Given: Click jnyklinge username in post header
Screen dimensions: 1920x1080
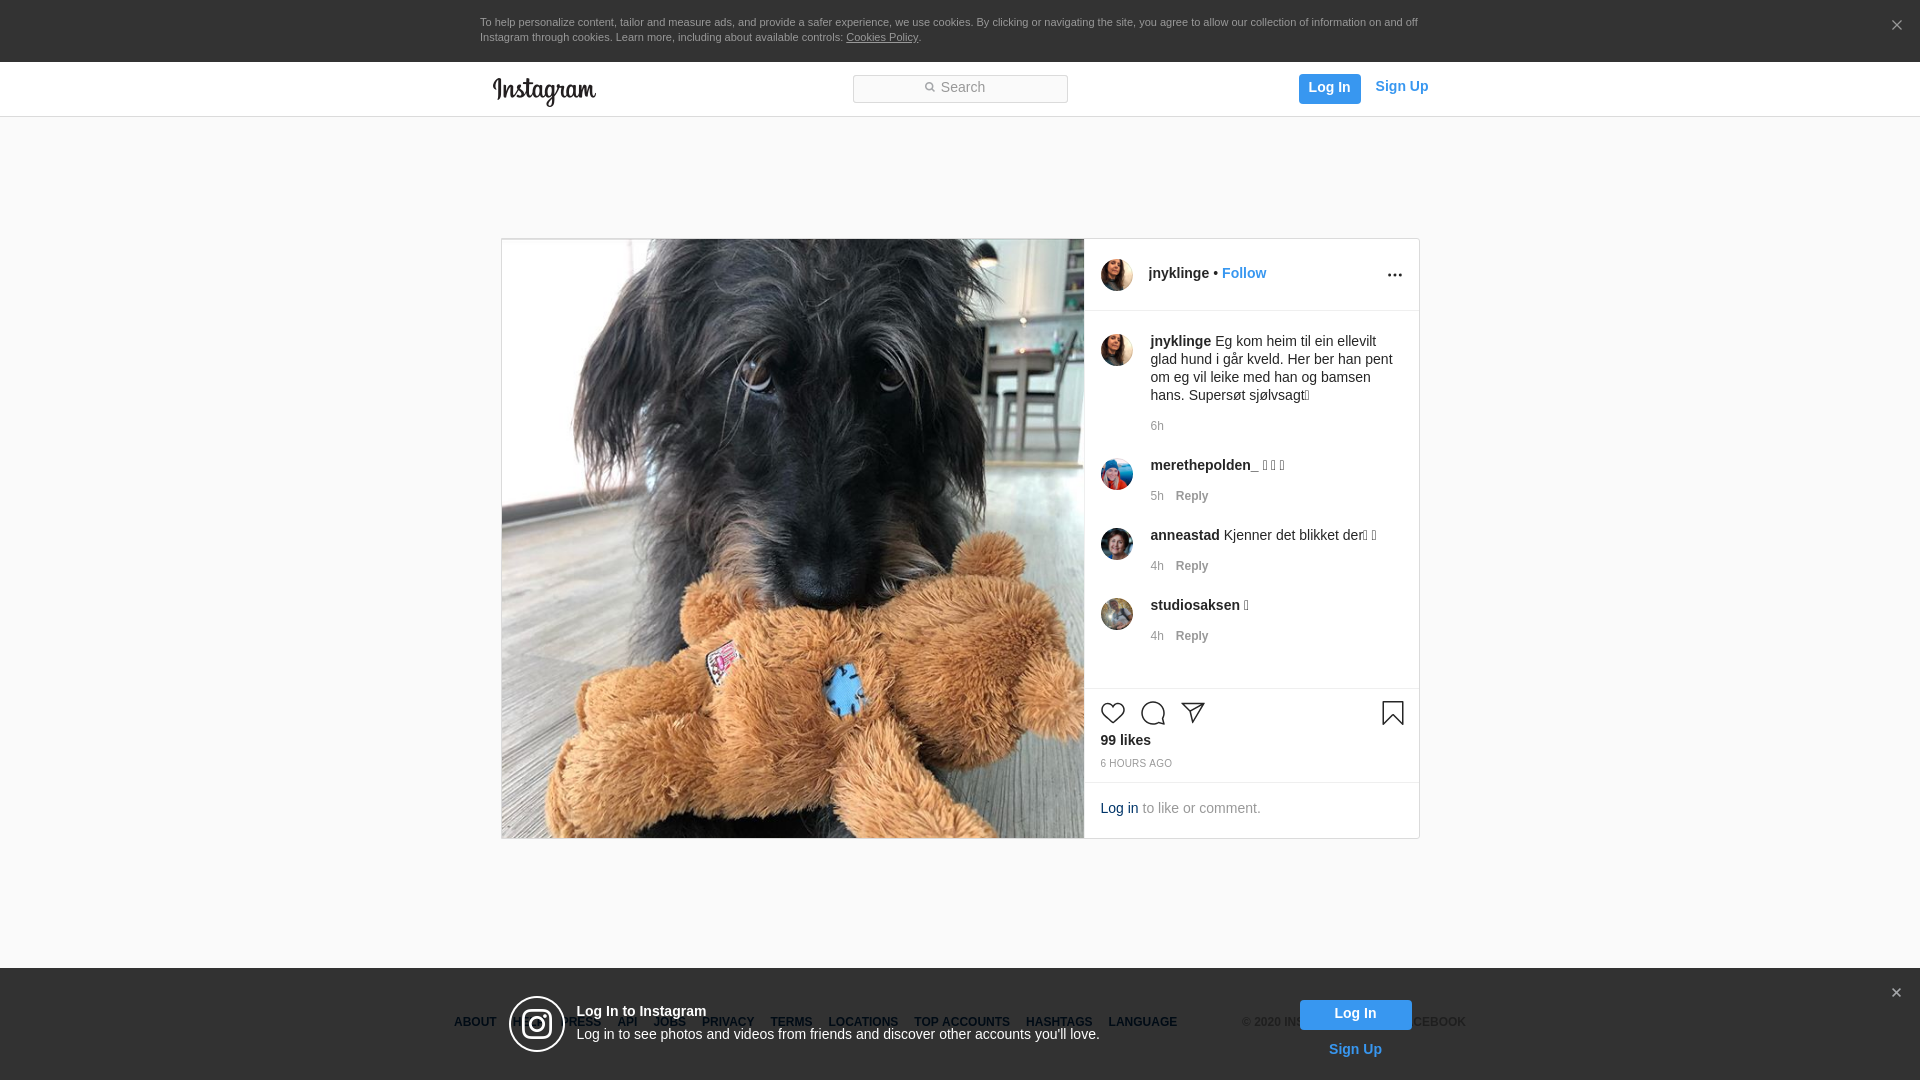Looking at the screenshot, I should [x=1178, y=273].
